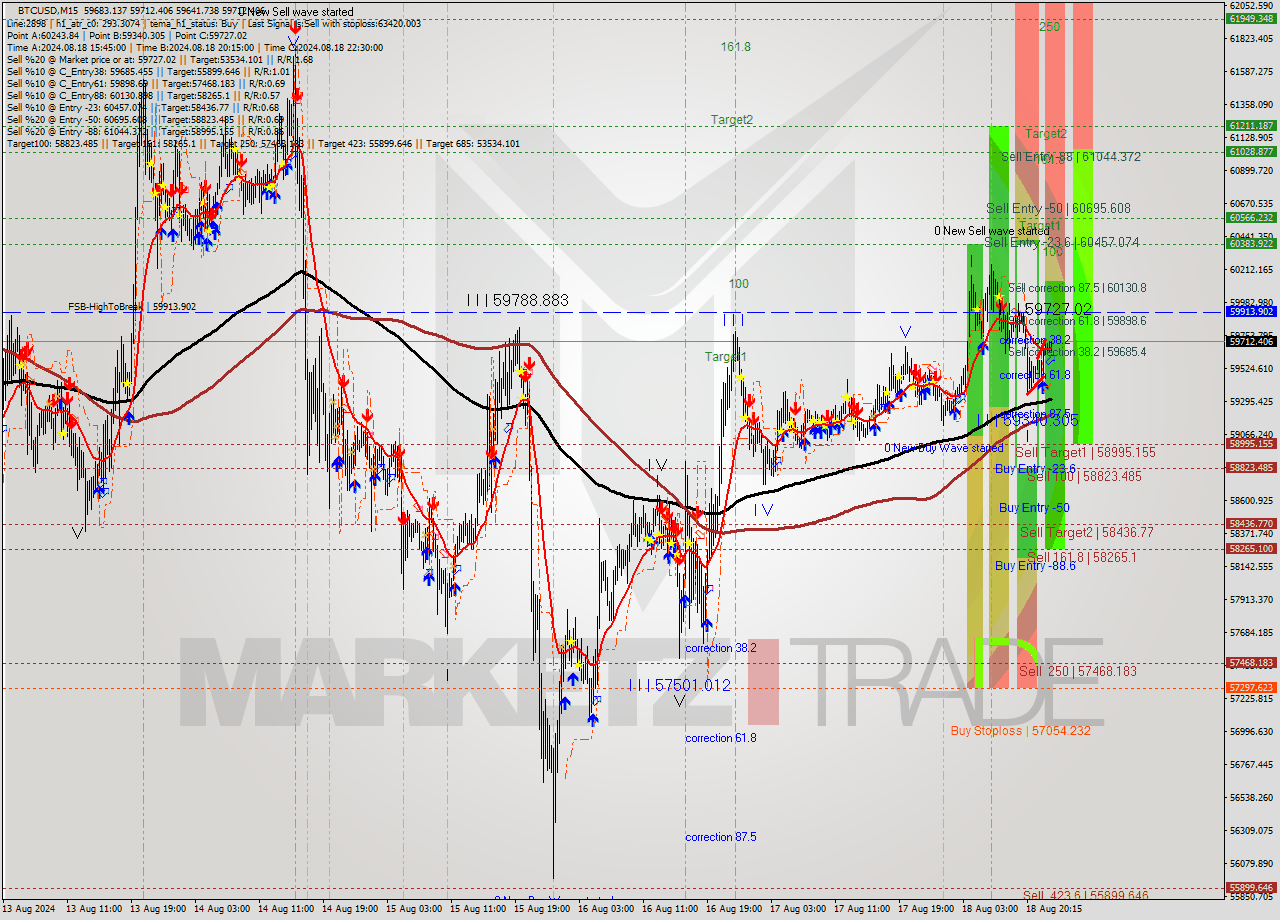The width and height of the screenshot is (1280, 920).
Task: Click the 17 Aug 11:00 time axis label
Action: coord(862,909)
